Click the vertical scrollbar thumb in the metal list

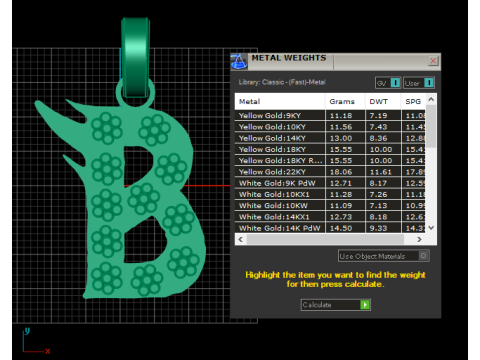pos(431,126)
